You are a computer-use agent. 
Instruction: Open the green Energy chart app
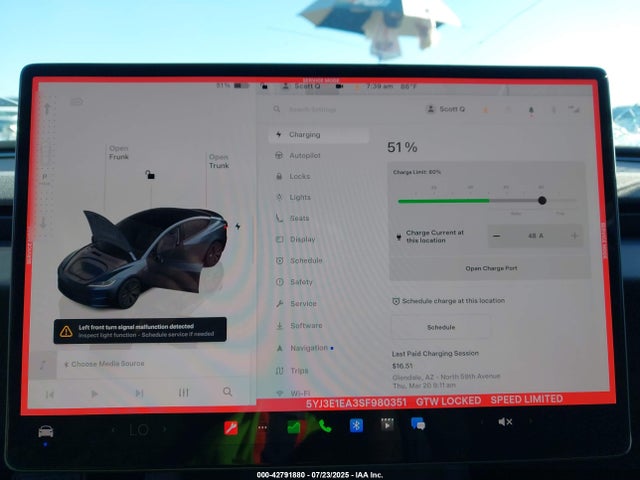tap(294, 427)
